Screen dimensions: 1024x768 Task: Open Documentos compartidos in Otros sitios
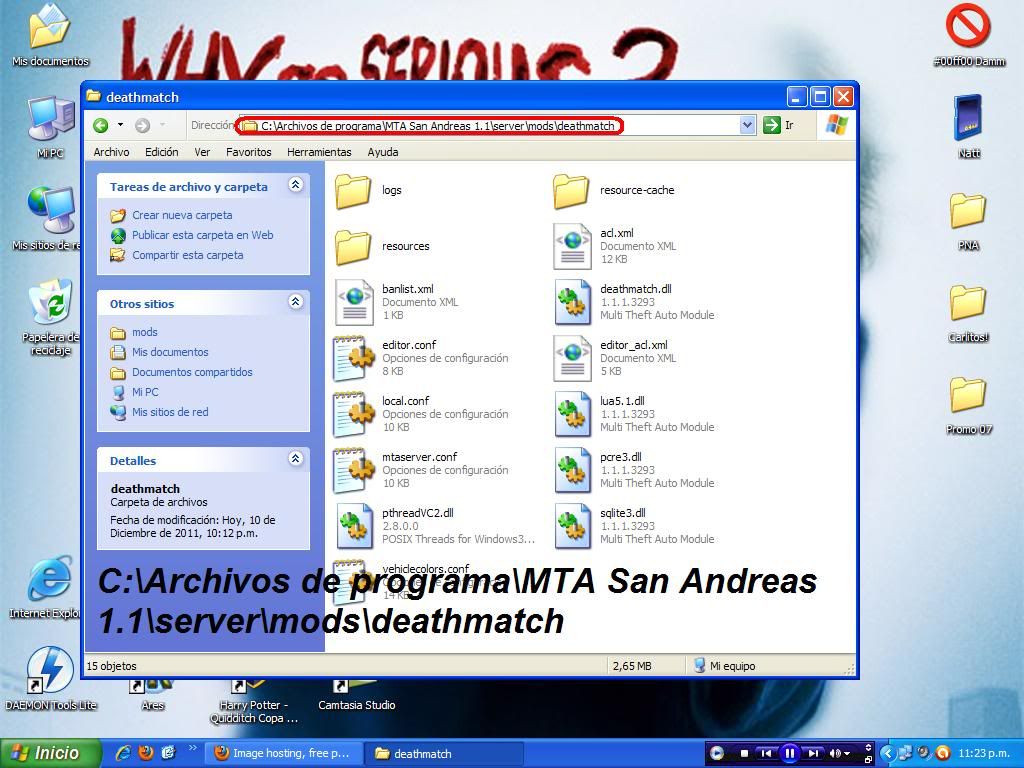click(x=192, y=372)
